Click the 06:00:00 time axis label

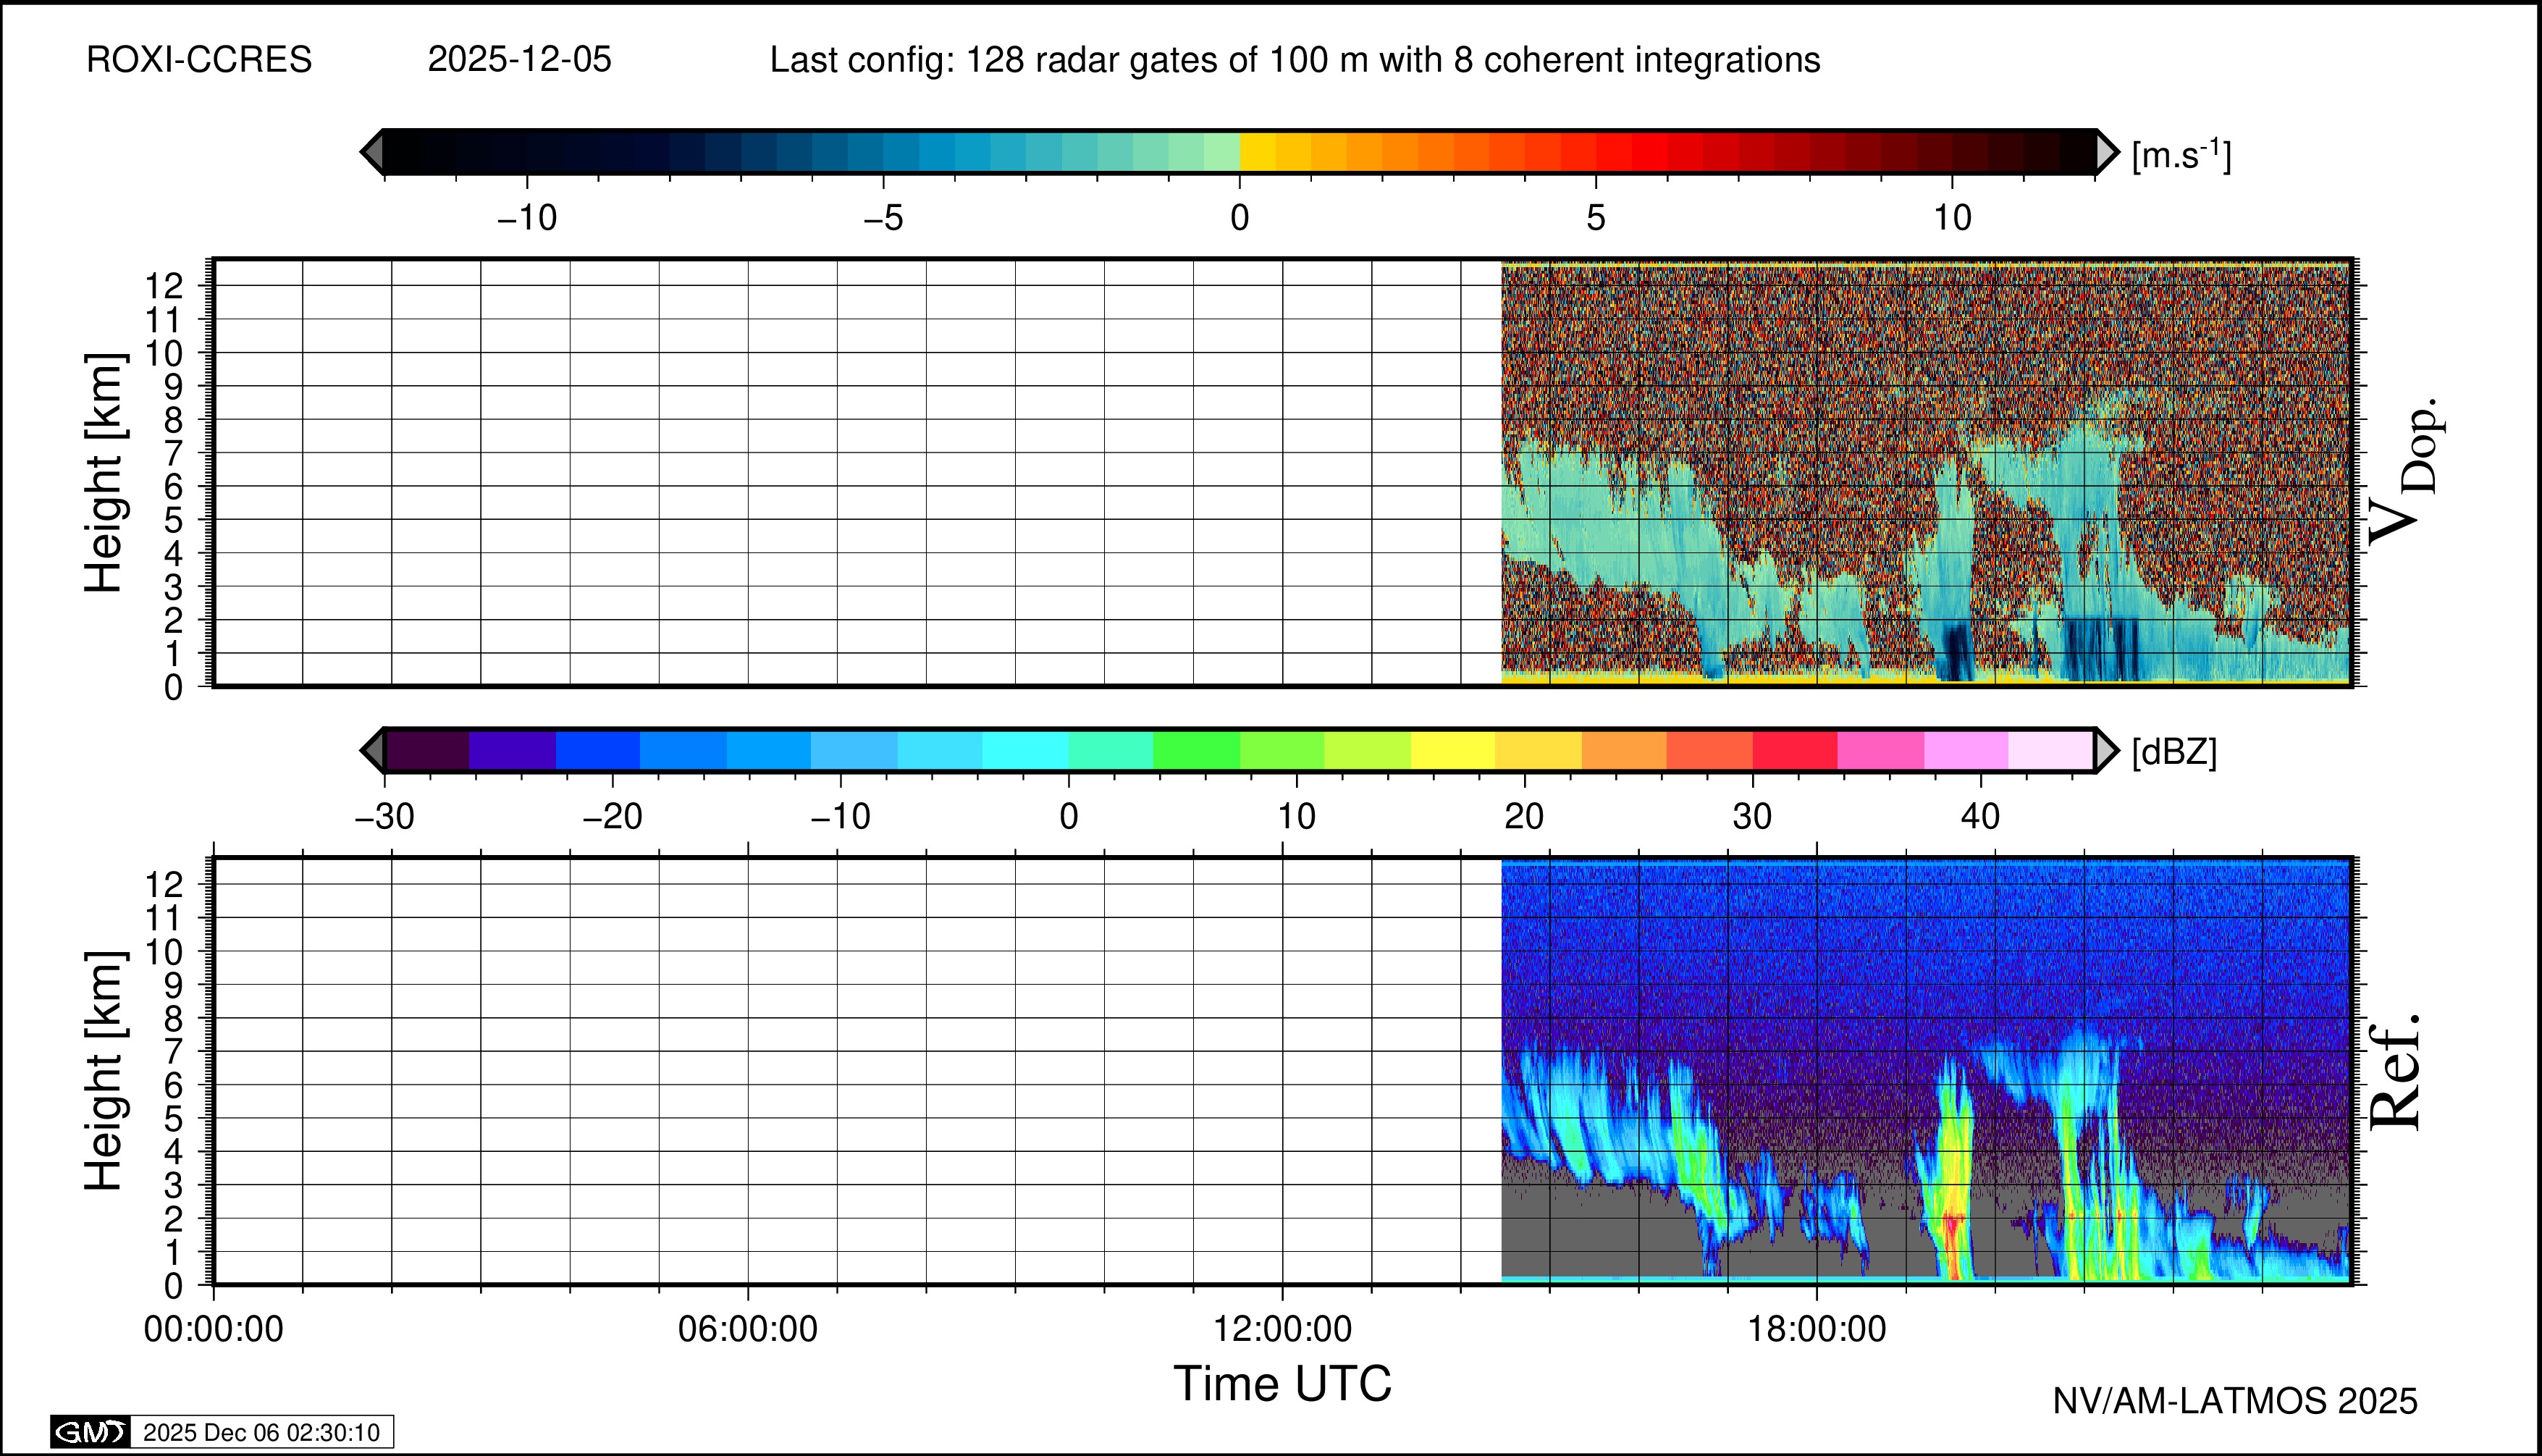pos(748,1329)
